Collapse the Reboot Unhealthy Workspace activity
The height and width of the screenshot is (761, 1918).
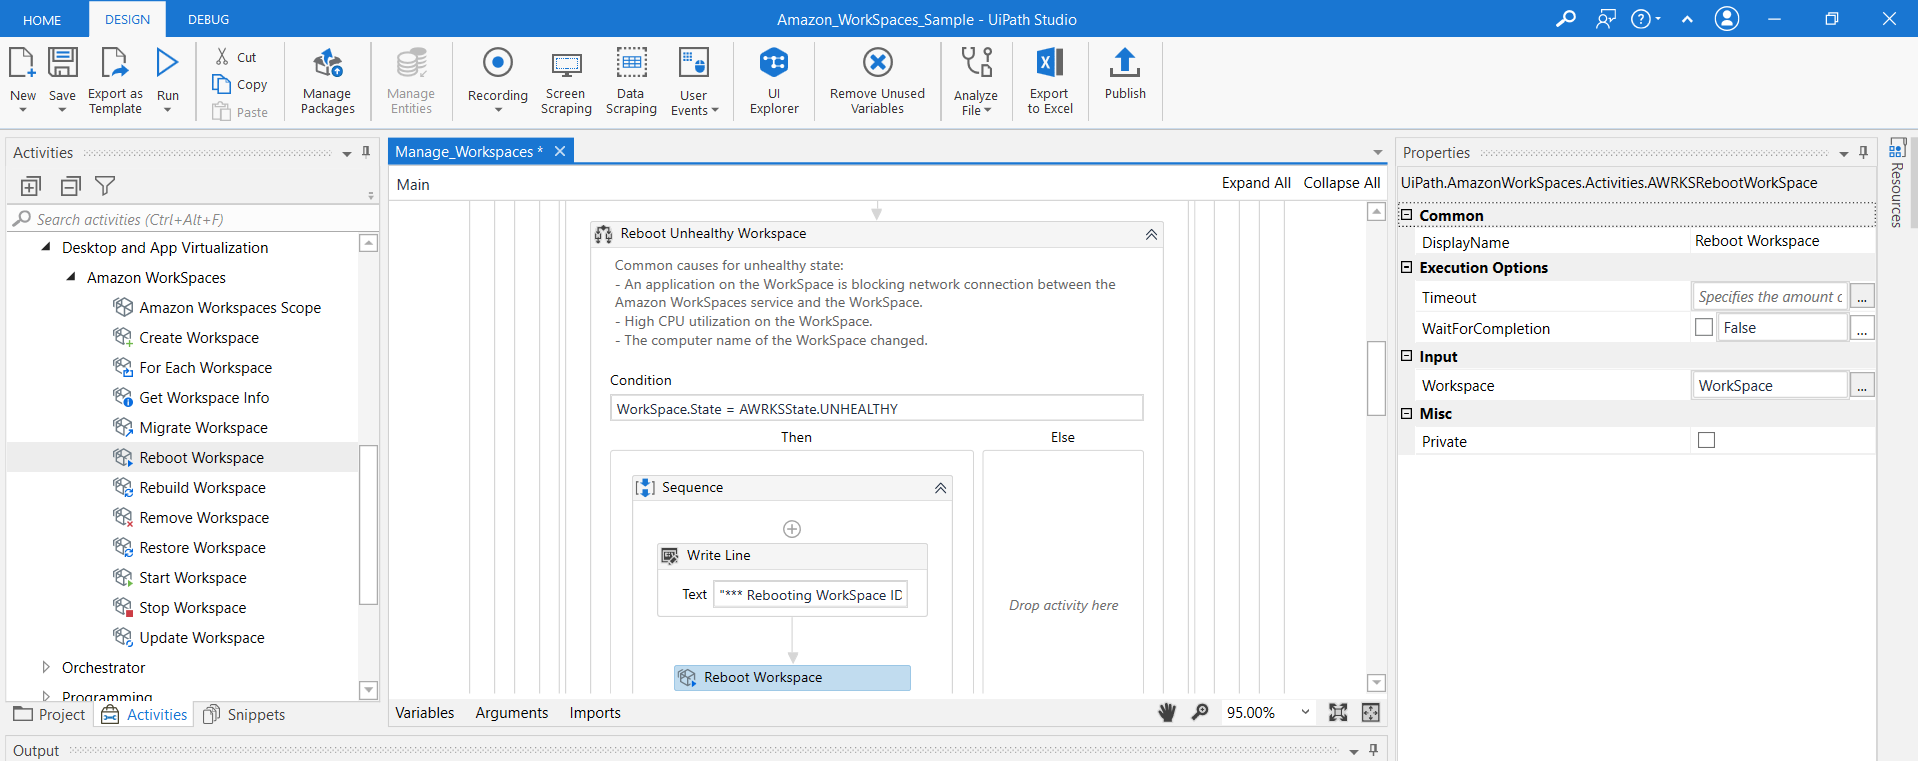click(x=1151, y=234)
